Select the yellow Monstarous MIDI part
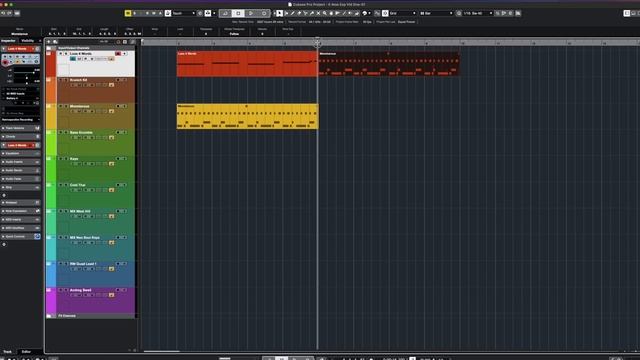Viewport: 640px width, 360px height. coord(247,116)
